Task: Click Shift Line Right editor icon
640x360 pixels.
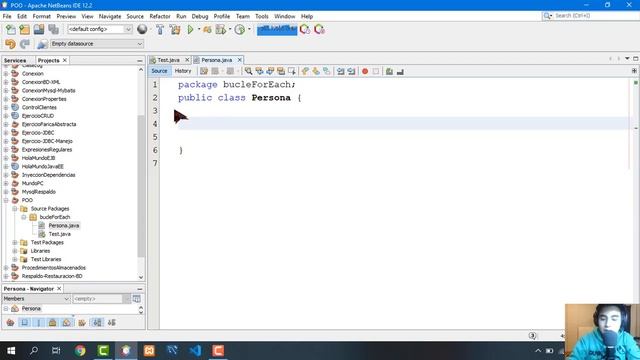Action: (x=351, y=71)
